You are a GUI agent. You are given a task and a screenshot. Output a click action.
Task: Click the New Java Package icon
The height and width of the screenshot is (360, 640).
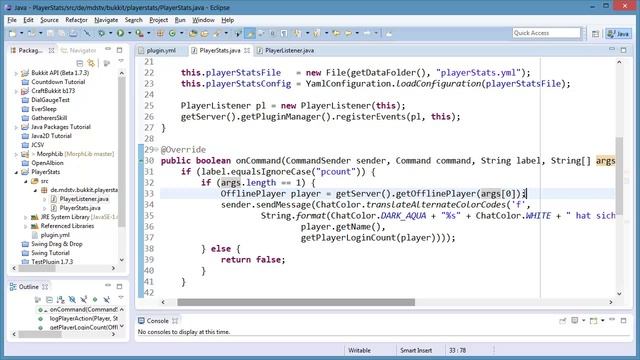(x=160, y=33)
